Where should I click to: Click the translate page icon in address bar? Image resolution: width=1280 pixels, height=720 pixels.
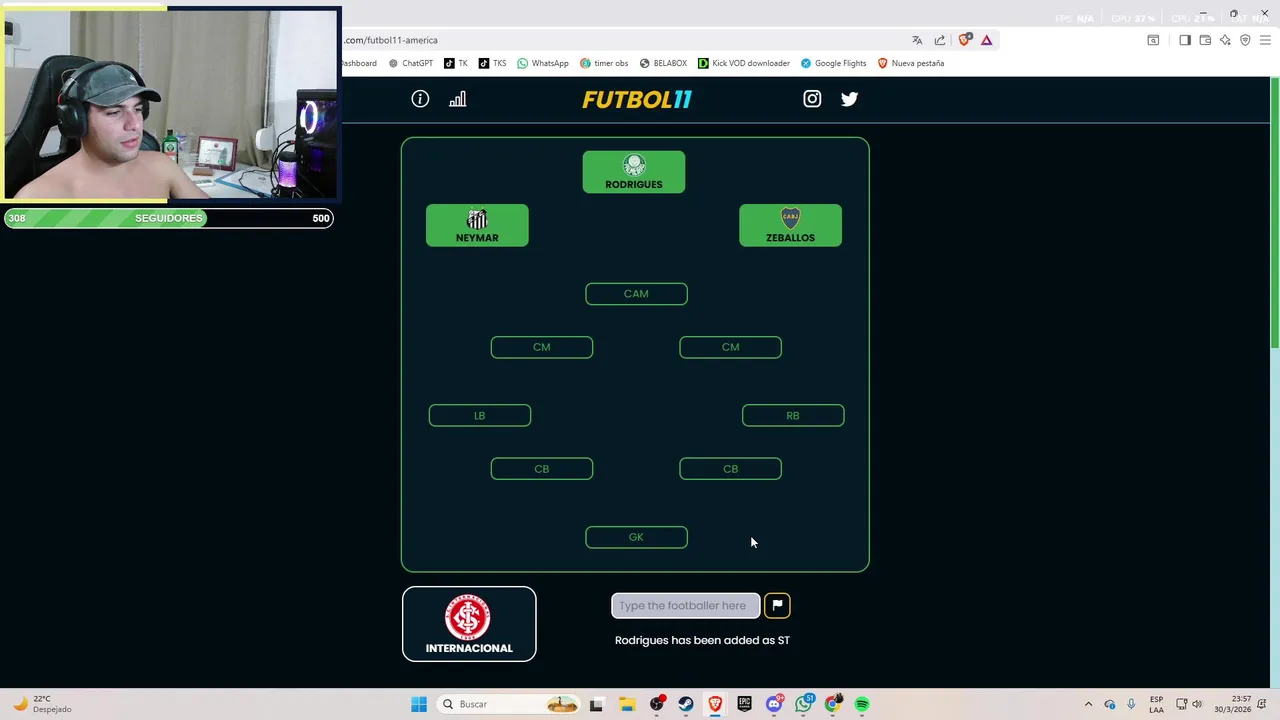pyautogui.click(x=917, y=40)
